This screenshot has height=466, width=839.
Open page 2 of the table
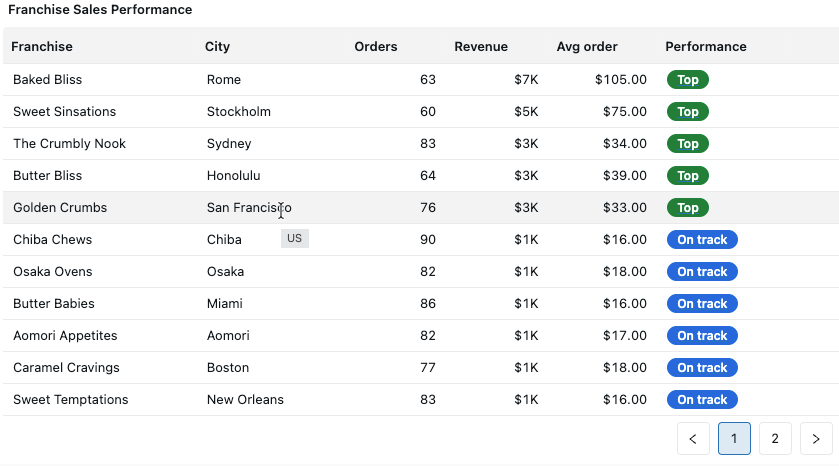pos(775,438)
